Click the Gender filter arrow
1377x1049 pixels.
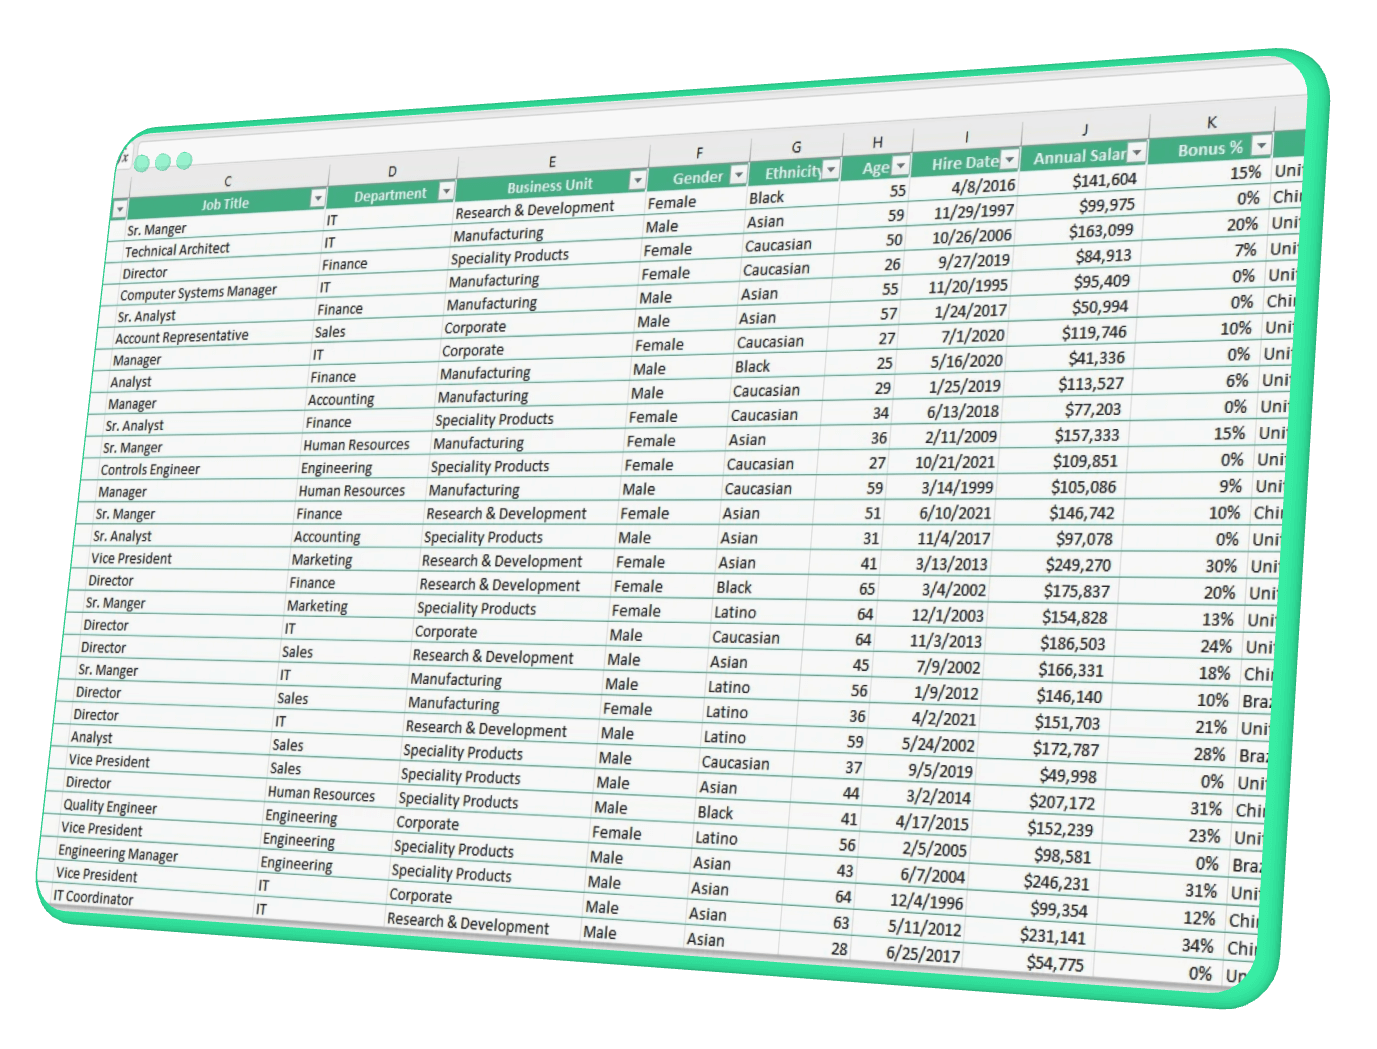738,175
